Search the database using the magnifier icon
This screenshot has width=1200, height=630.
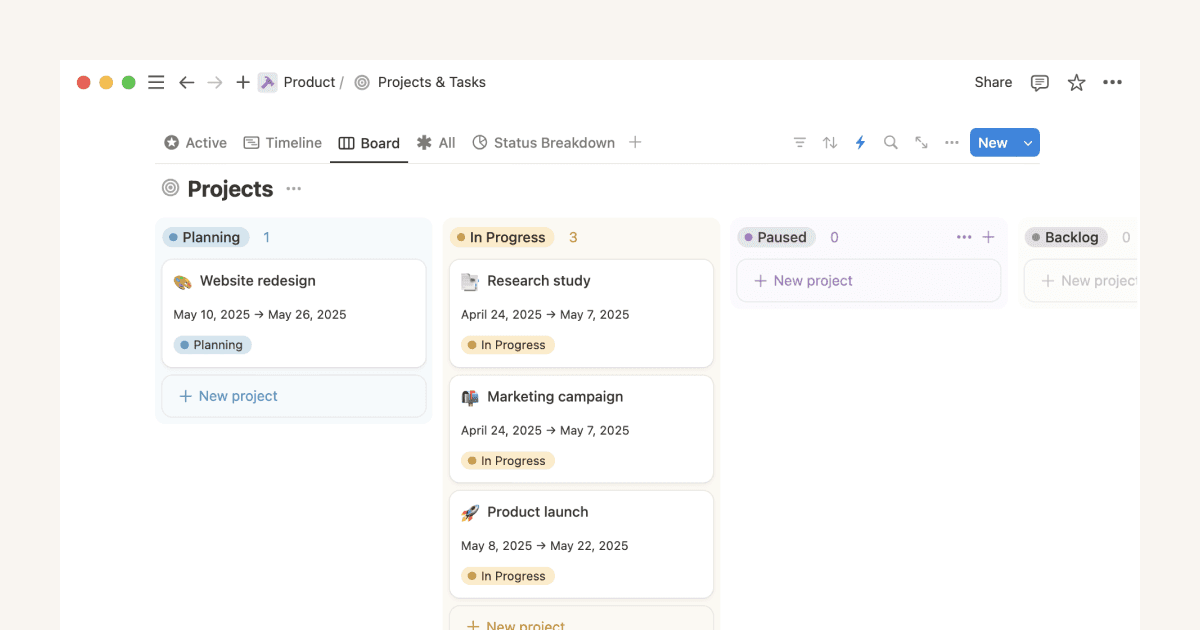click(890, 142)
